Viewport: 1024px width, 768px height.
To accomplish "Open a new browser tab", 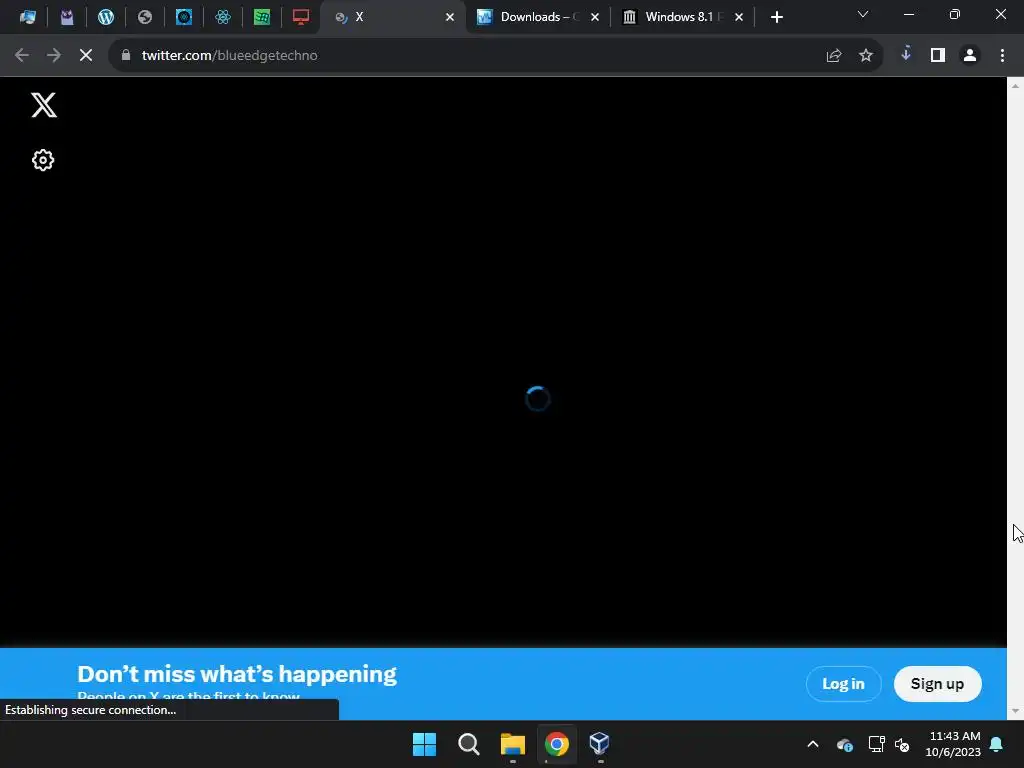I will 776,18.
